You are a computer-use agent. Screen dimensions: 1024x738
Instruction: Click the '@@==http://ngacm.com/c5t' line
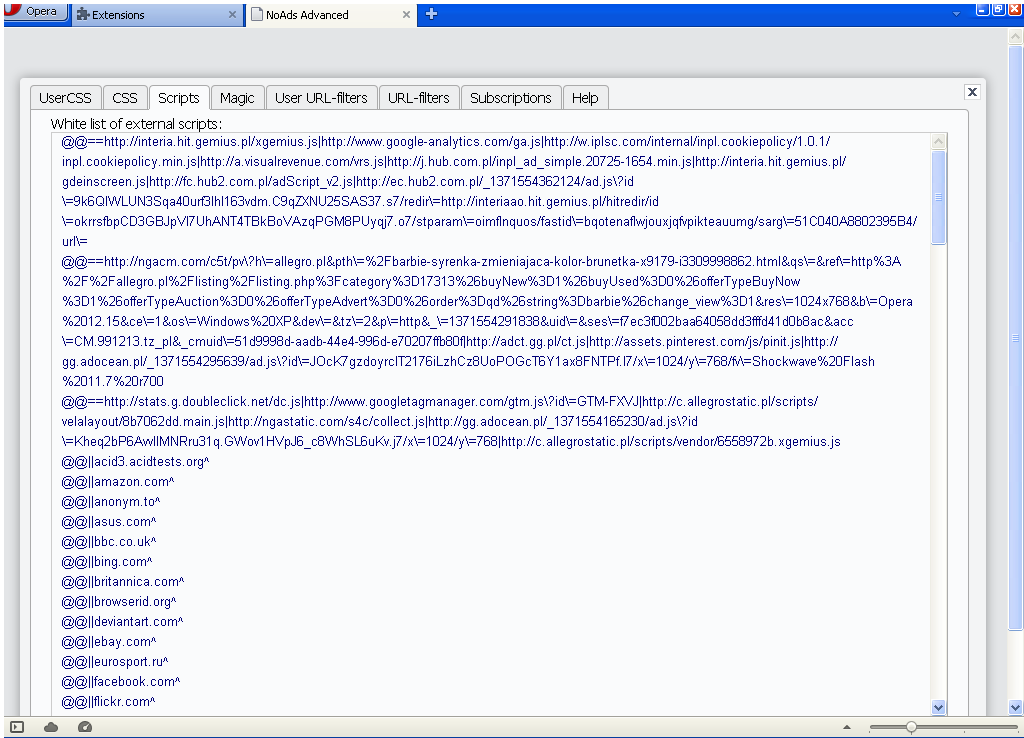point(487,321)
